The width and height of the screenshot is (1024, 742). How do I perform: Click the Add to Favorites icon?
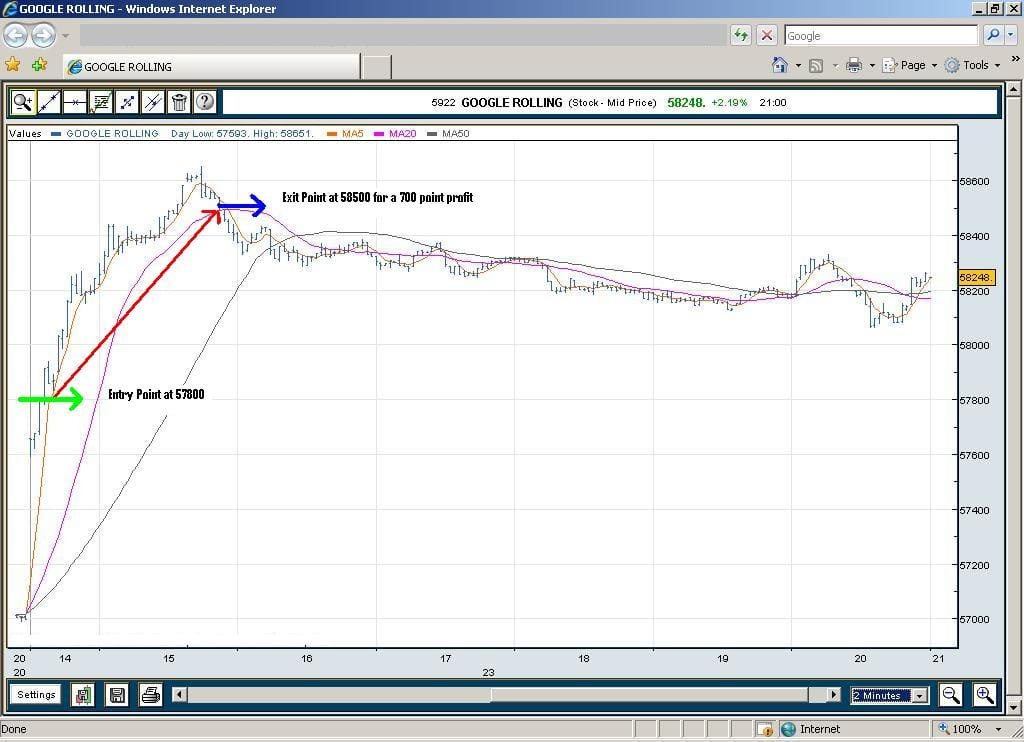pyautogui.click(x=39, y=65)
